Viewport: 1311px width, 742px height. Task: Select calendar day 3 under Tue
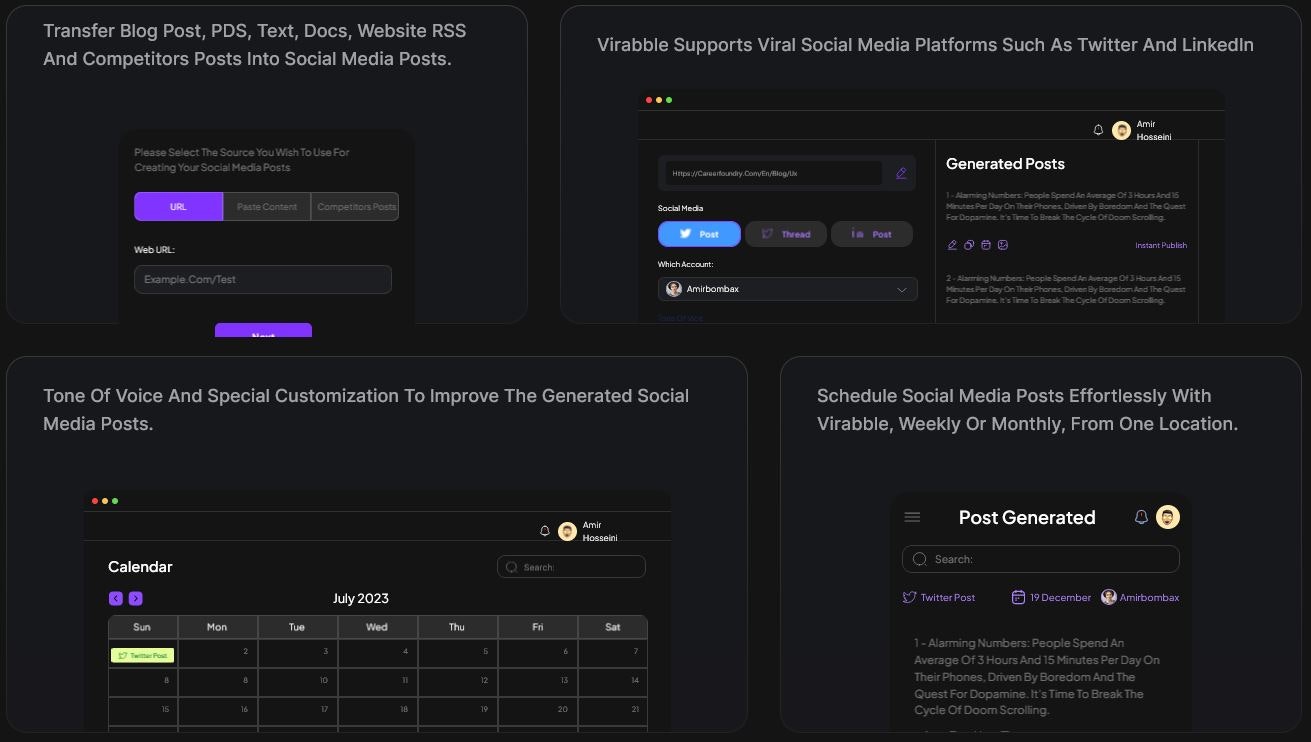point(298,654)
